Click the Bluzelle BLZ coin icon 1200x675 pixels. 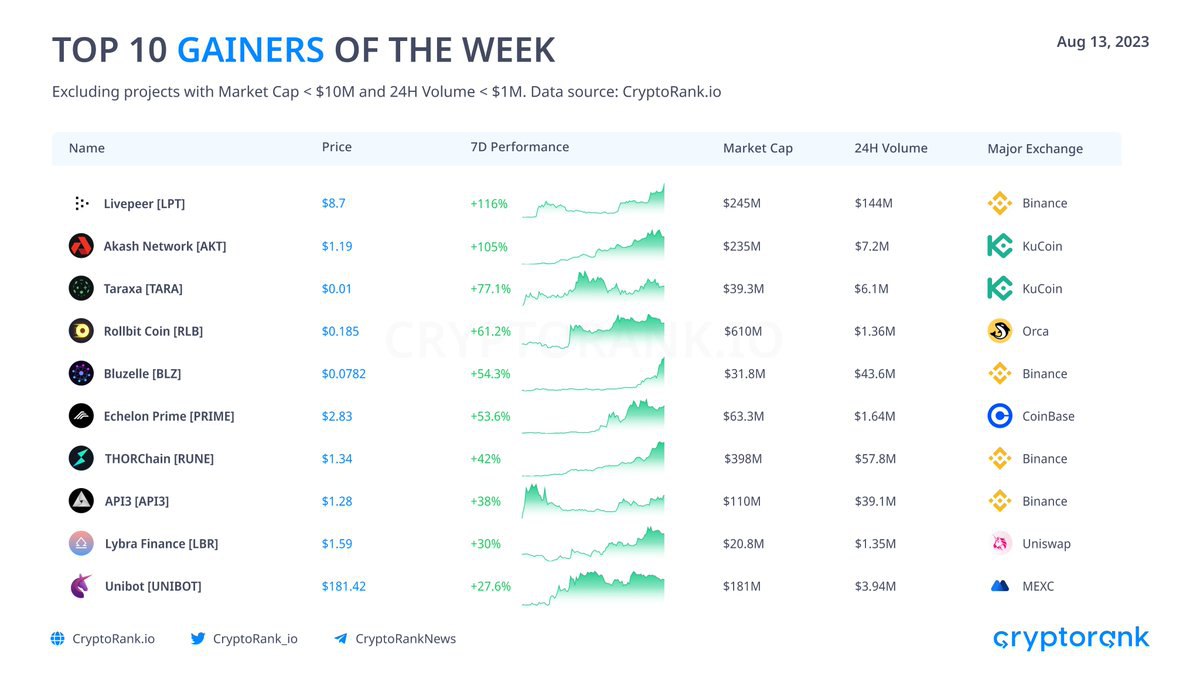point(81,373)
